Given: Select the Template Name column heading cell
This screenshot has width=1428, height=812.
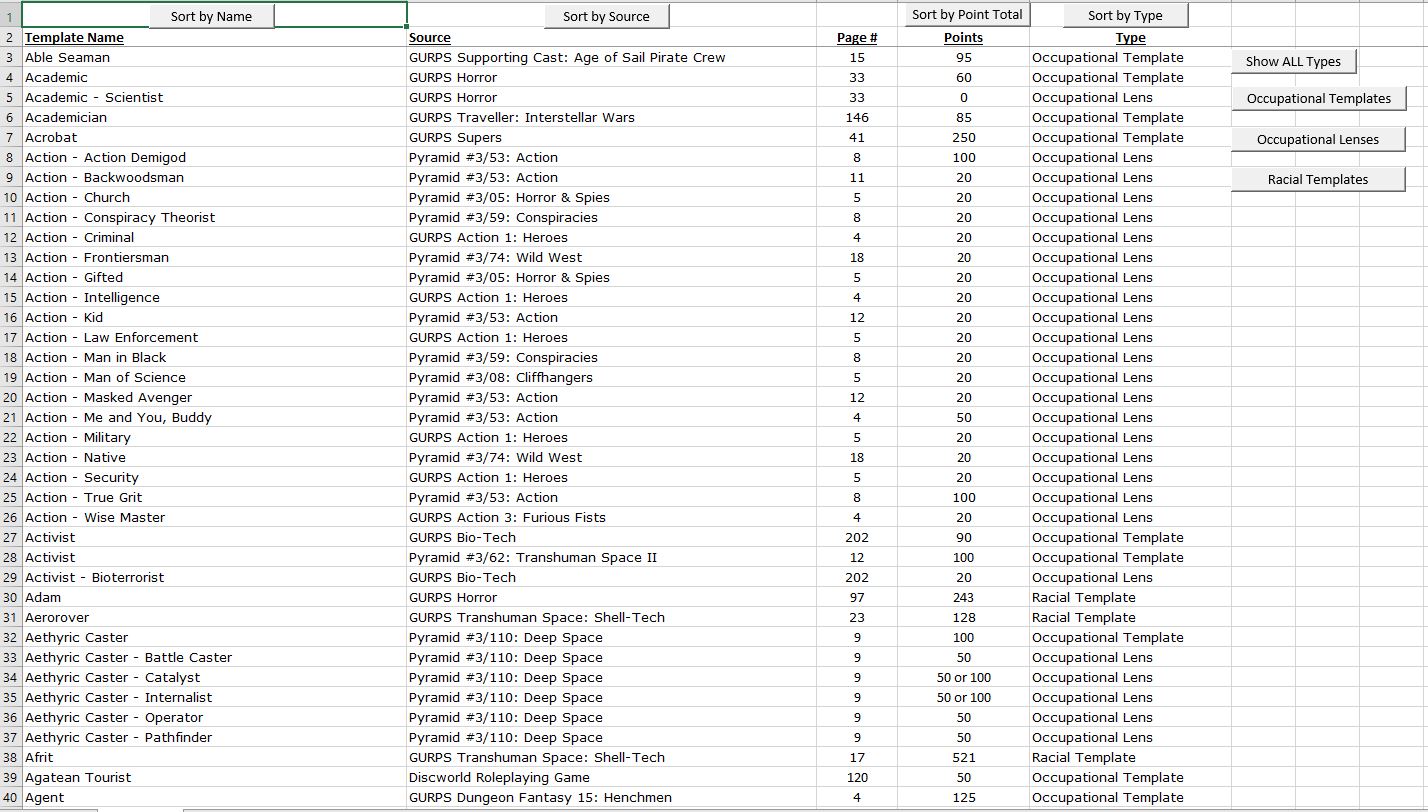Looking at the screenshot, I should point(214,38).
